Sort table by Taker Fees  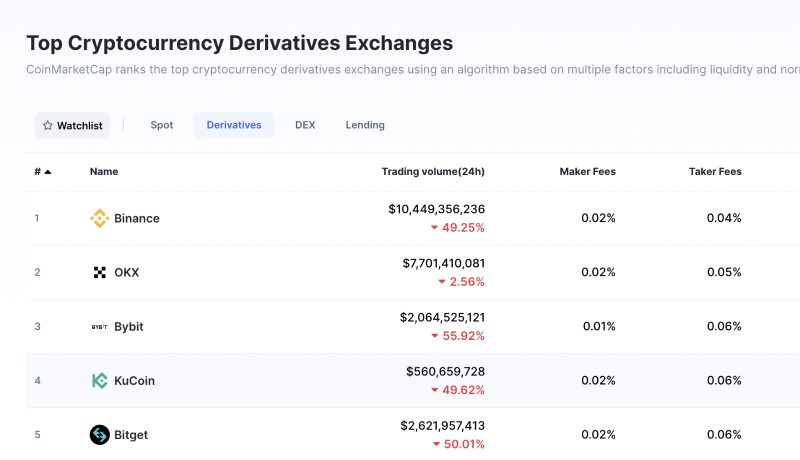[x=715, y=172]
